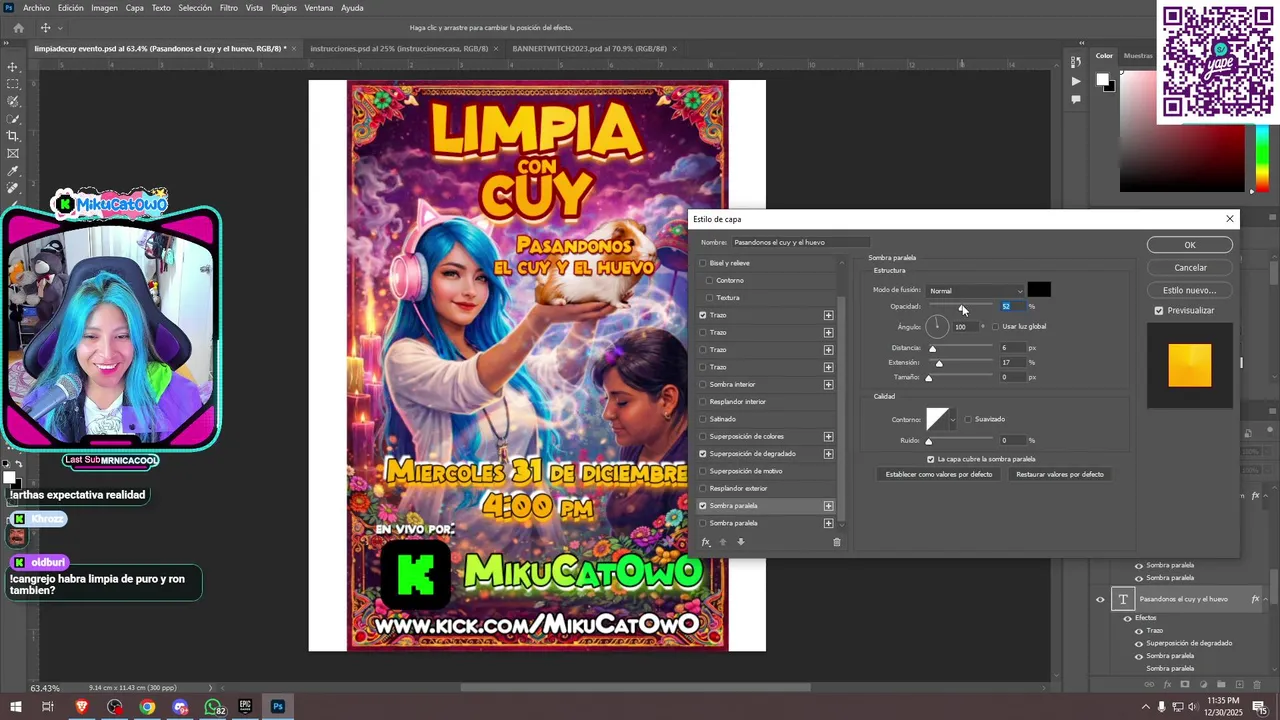
Task: Select the Frame tool
Action: coord(13,153)
